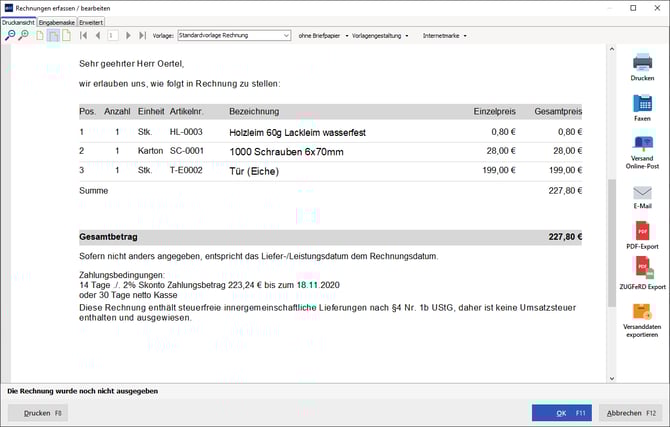This screenshot has height=427, width=670.
Task: Click the 'Bezeichnung' column header
Action: pos(254,112)
